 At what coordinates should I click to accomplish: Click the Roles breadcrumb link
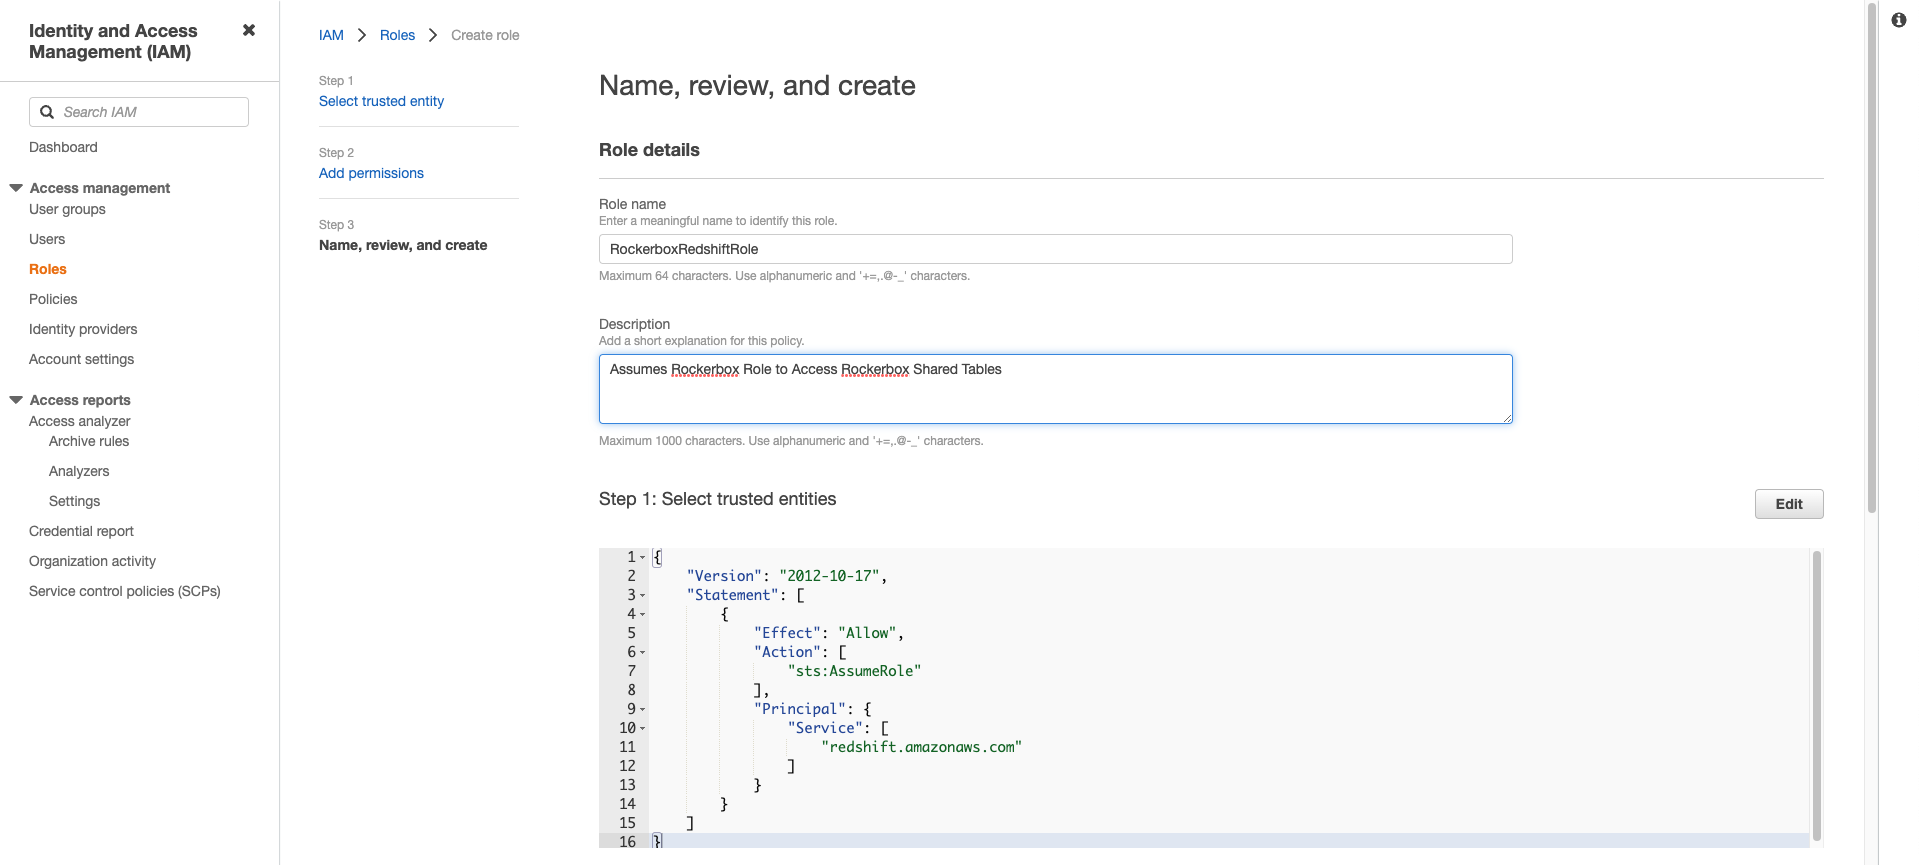pyautogui.click(x=397, y=35)
